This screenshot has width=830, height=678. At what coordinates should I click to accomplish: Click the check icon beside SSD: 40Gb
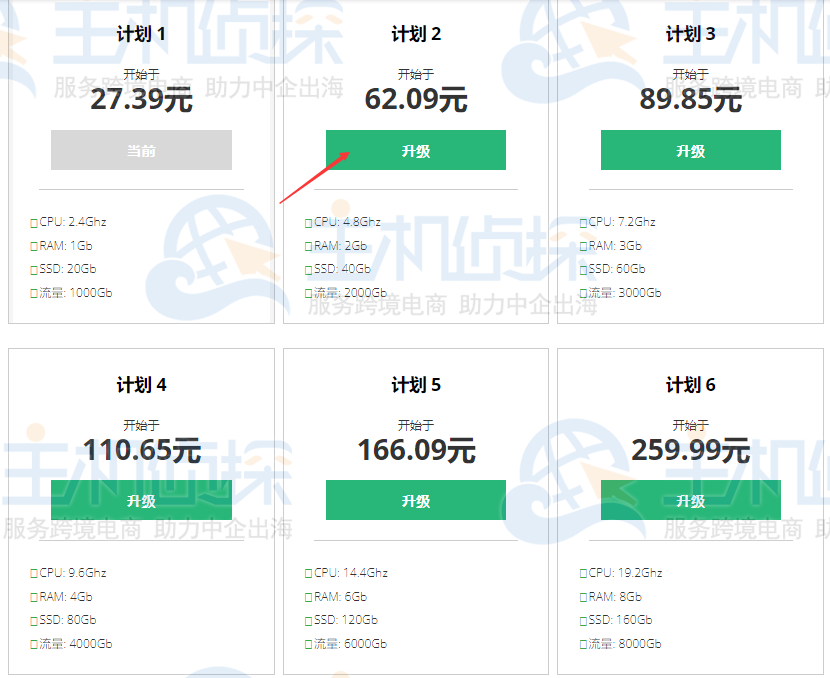[308, 269]
